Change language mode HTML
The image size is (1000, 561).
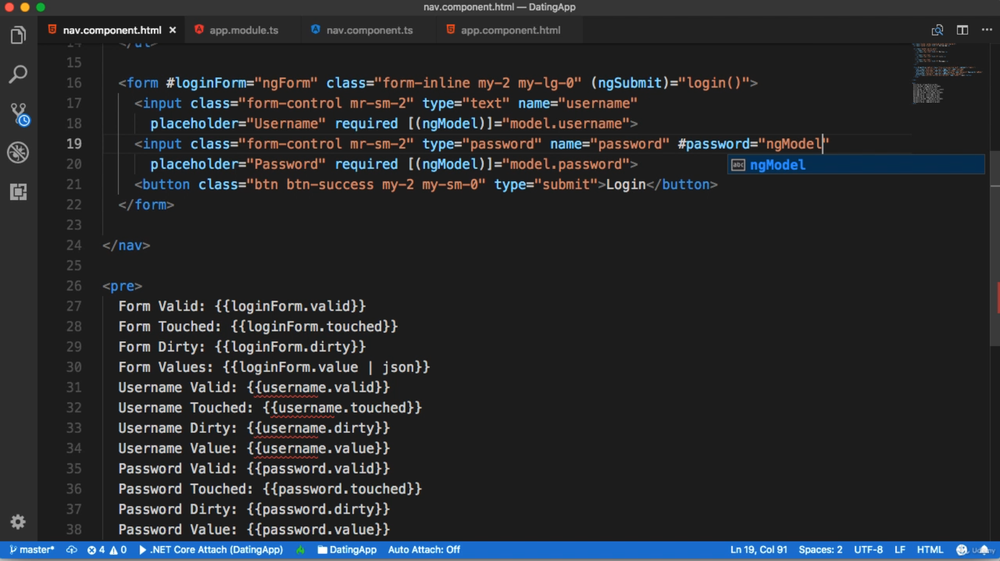(x=929, y=550)
